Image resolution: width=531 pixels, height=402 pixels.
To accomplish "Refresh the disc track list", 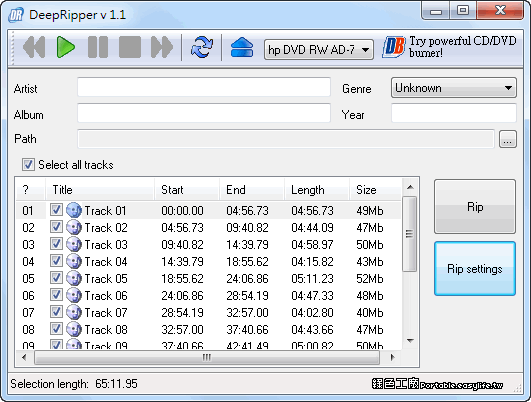I will pyautogui.click(x=202, y=47).
